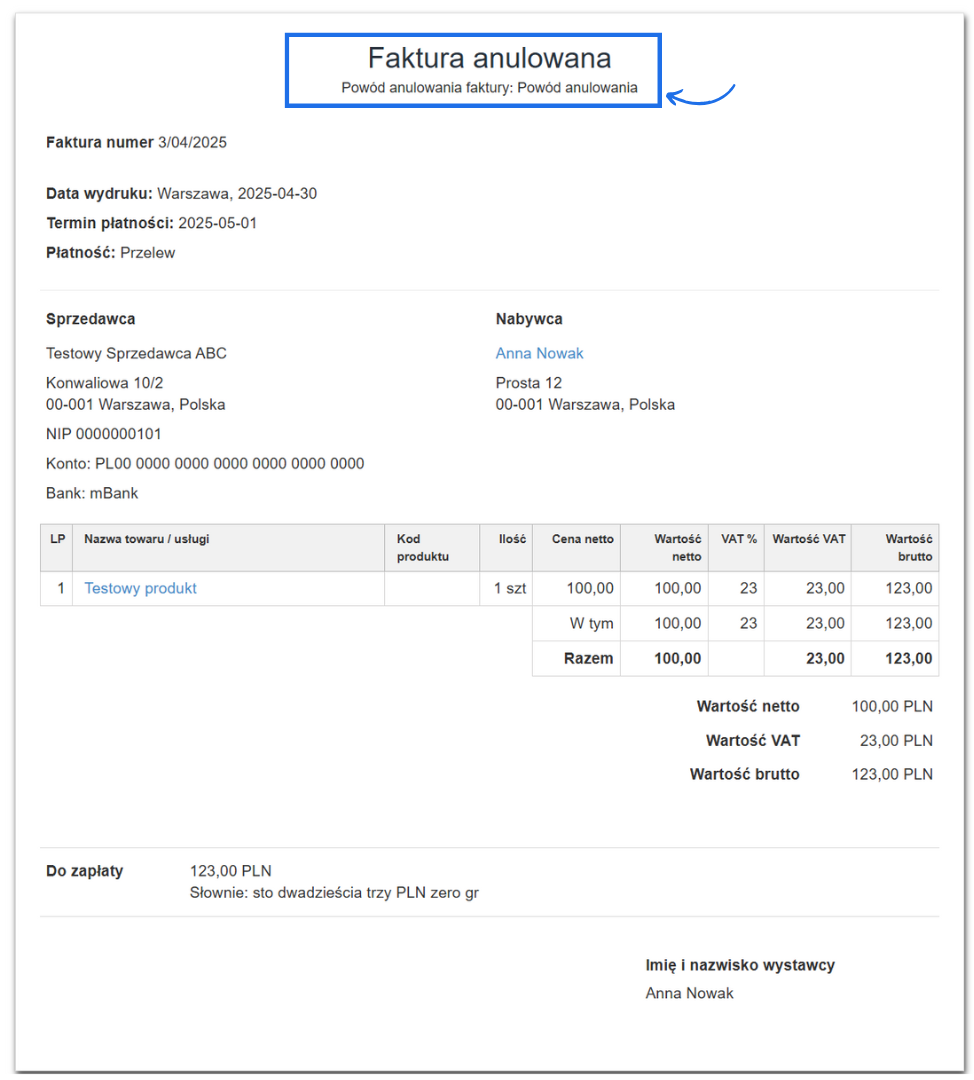The width and height of the screenshot is (974, 1080).
Task: Select the Konto bank account number
Action: 229,464
